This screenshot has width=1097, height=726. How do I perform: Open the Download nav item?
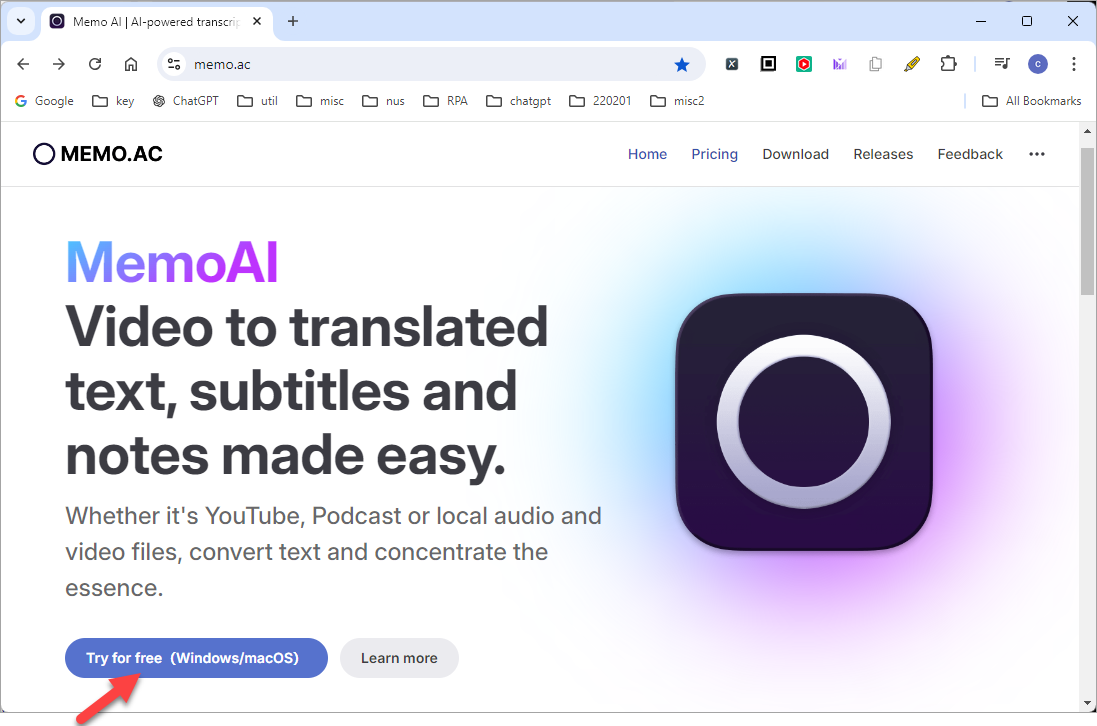(795, 154)
